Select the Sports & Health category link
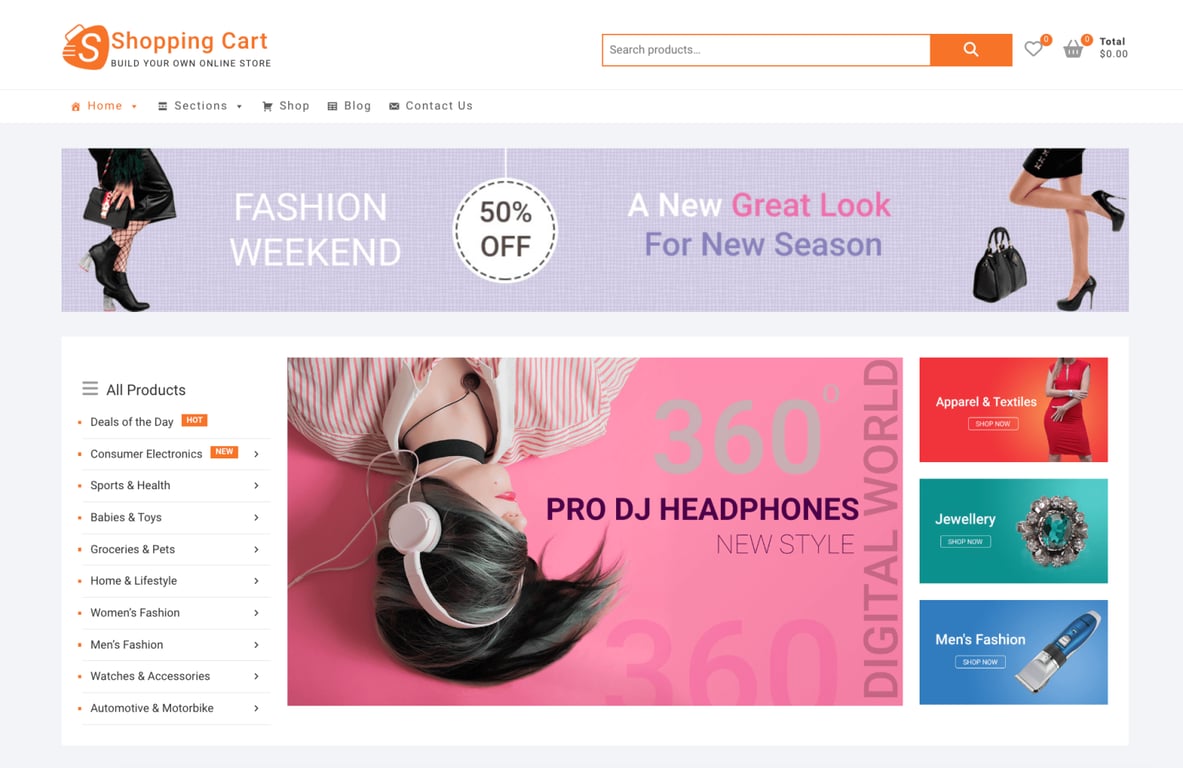The image size is (1183, 768). [x=131, y=486]
